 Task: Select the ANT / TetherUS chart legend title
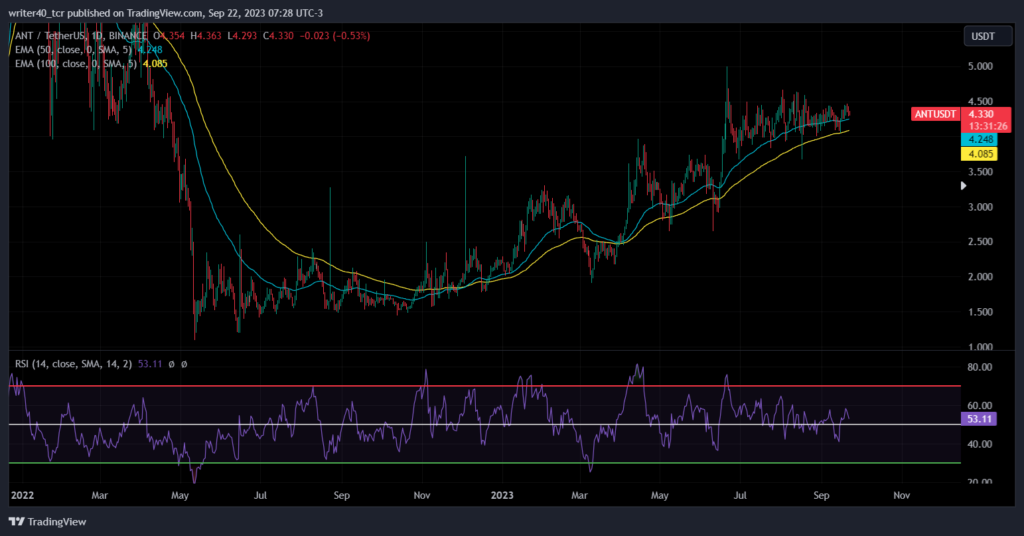click(81, 36)
